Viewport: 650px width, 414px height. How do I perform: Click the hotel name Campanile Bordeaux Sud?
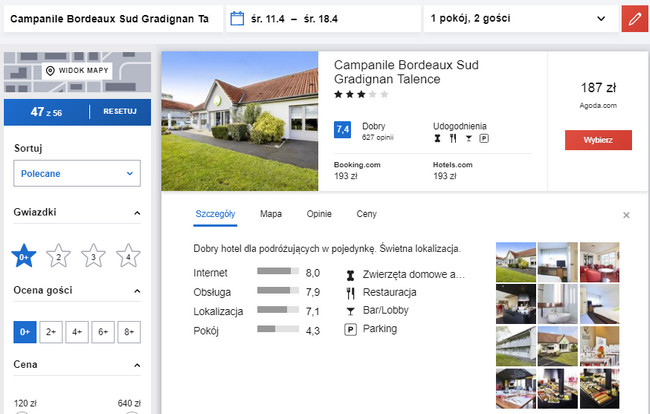pyautogui.click(x=406, y=72)
